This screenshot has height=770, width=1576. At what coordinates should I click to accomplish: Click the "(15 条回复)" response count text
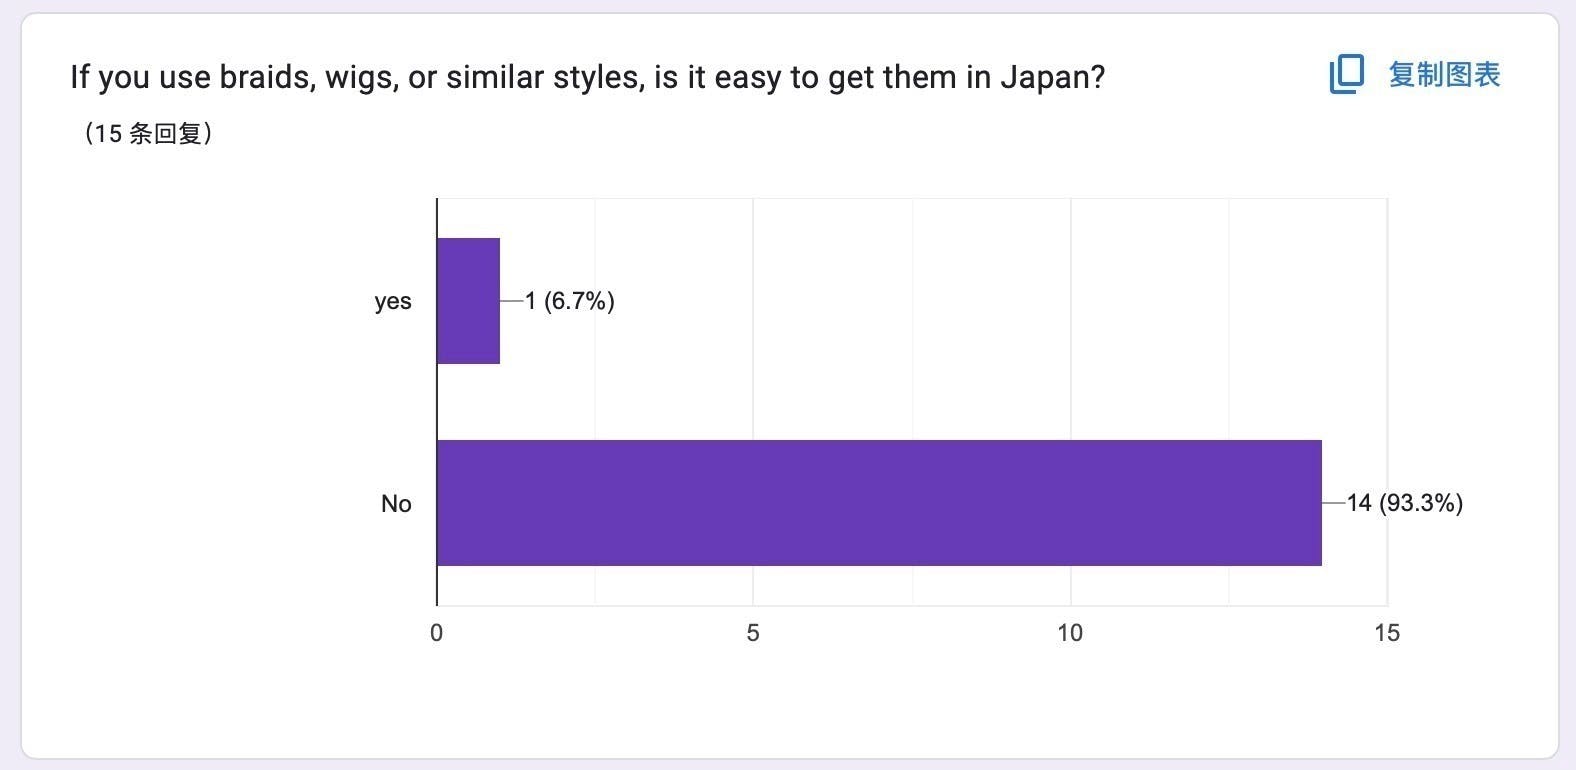pyautogui.click(x=147, y=133)
